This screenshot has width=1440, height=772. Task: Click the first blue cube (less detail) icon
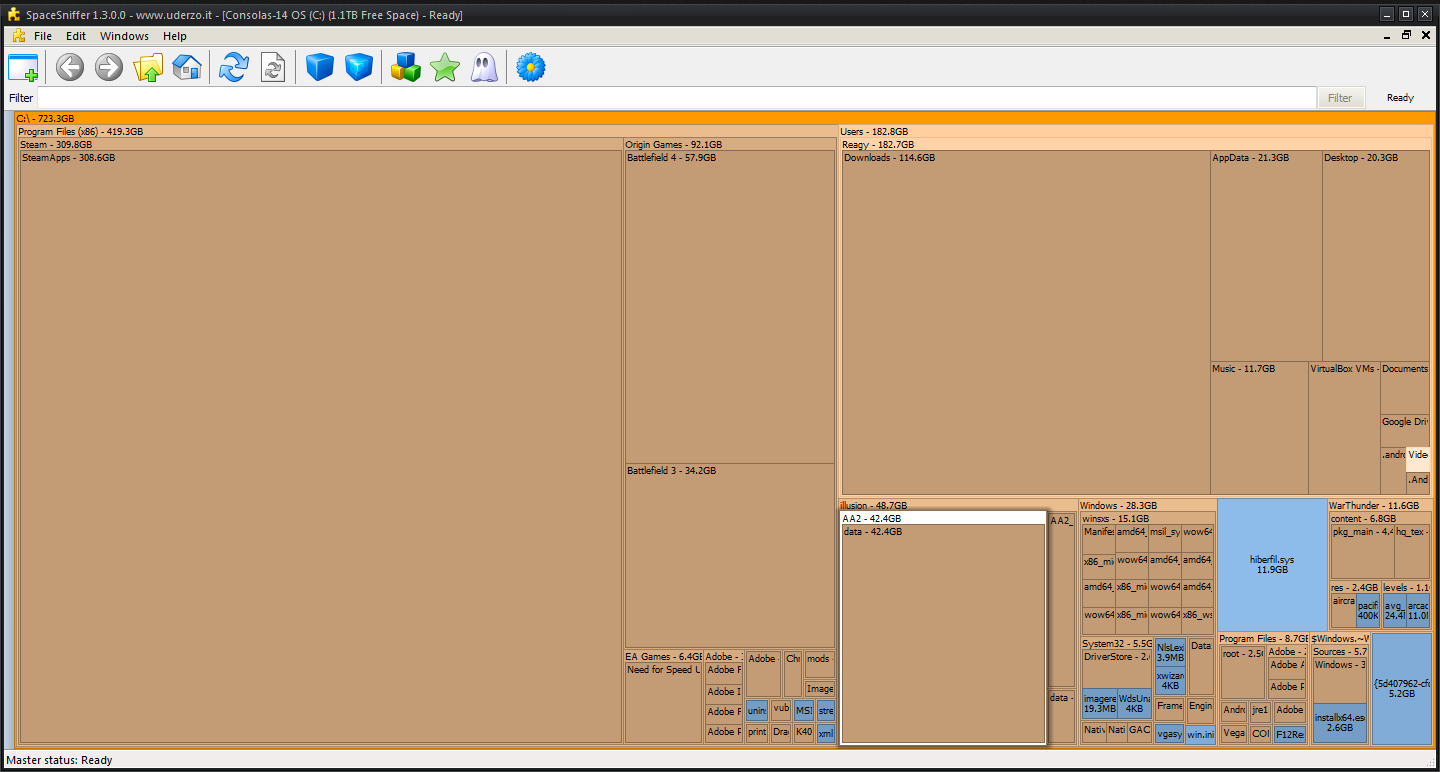coord(319,68)
